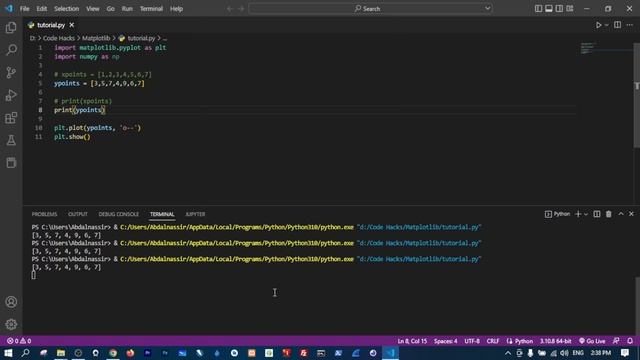Toggle the primary side bar layout icon

(538, 9)
